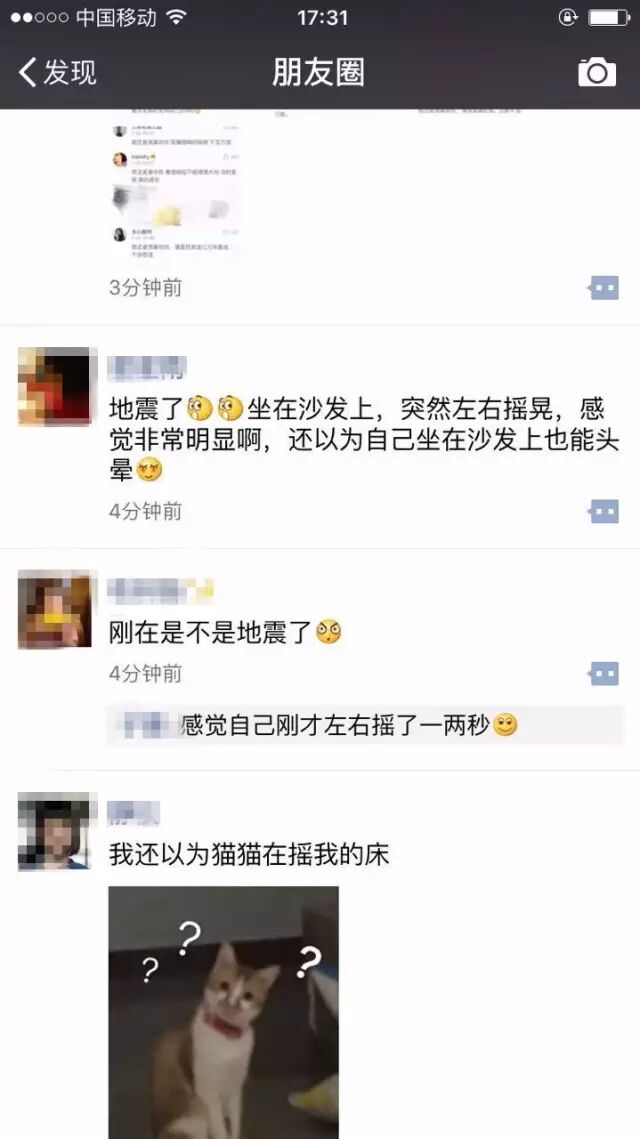Tap the camera icon to post a moment
Image resolution: width=640 pixels, height=1139 pixels.
pyautogui.click(x=596, y=73)
